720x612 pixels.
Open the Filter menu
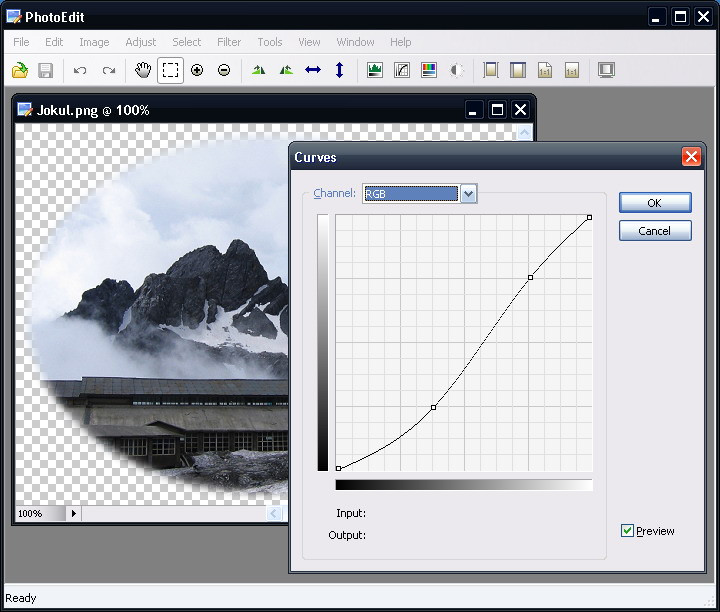(229, 42)
